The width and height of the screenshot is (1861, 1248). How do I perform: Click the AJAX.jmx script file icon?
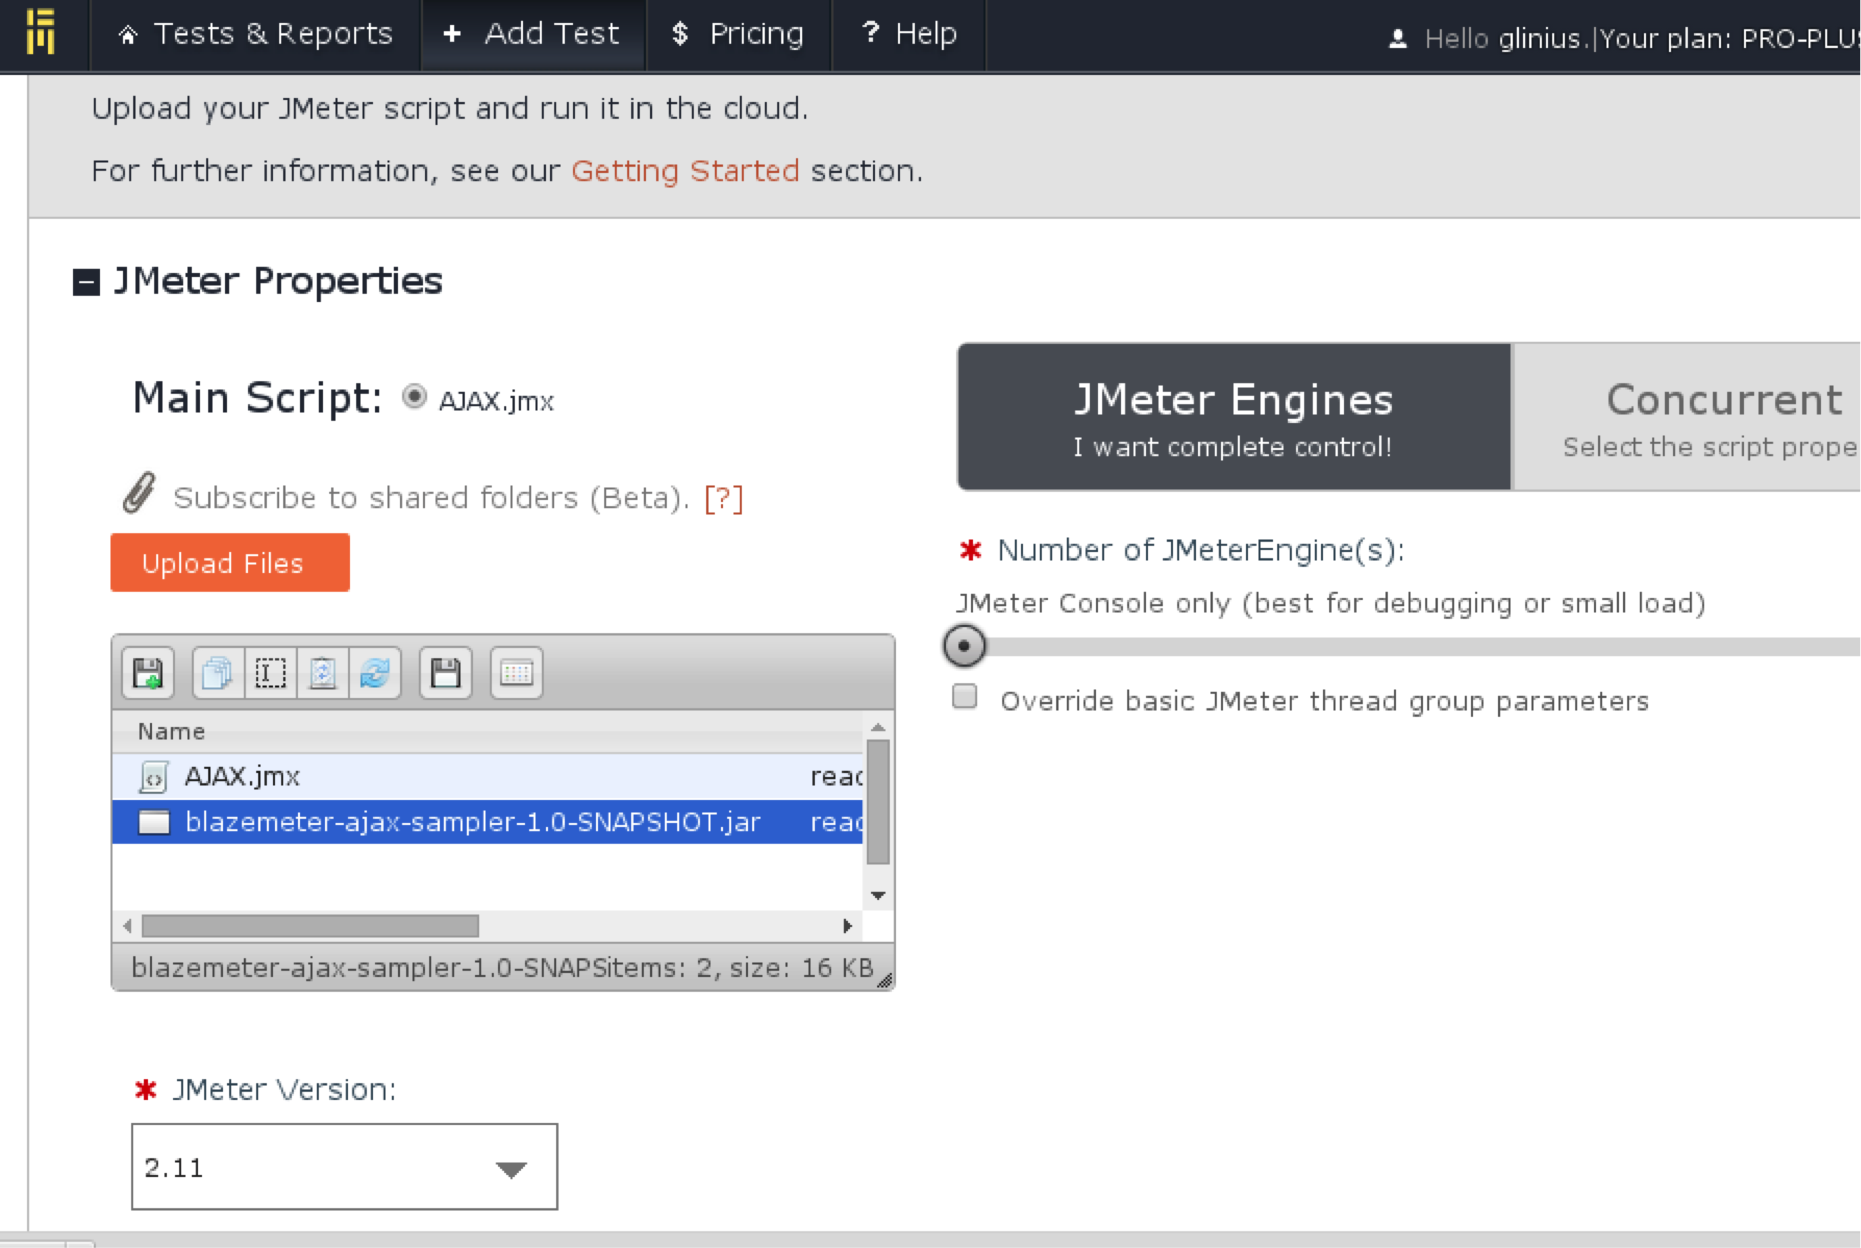pyautogui.click(x=154, y=777)
